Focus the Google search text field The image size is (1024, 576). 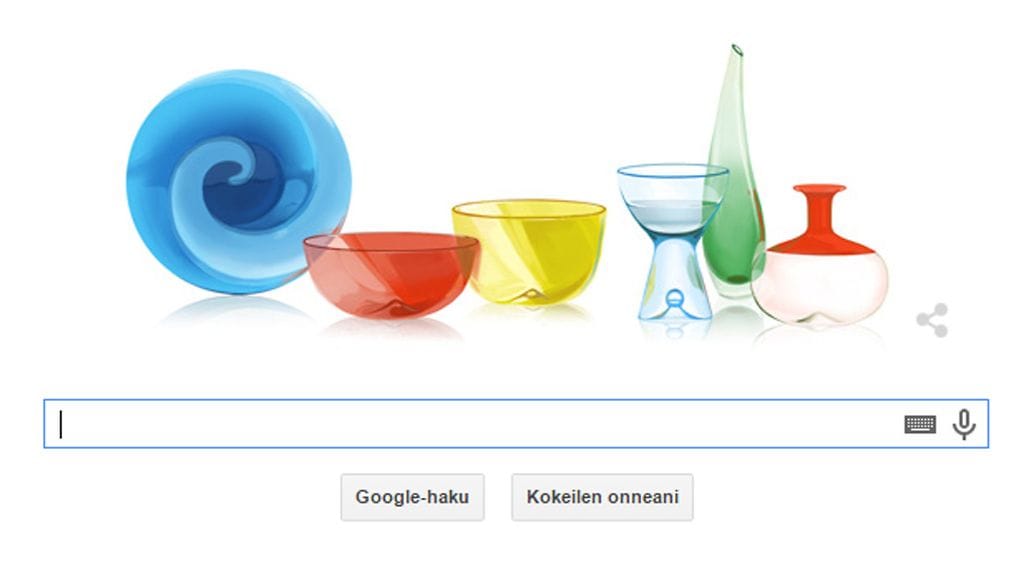(x=516, y=424)
